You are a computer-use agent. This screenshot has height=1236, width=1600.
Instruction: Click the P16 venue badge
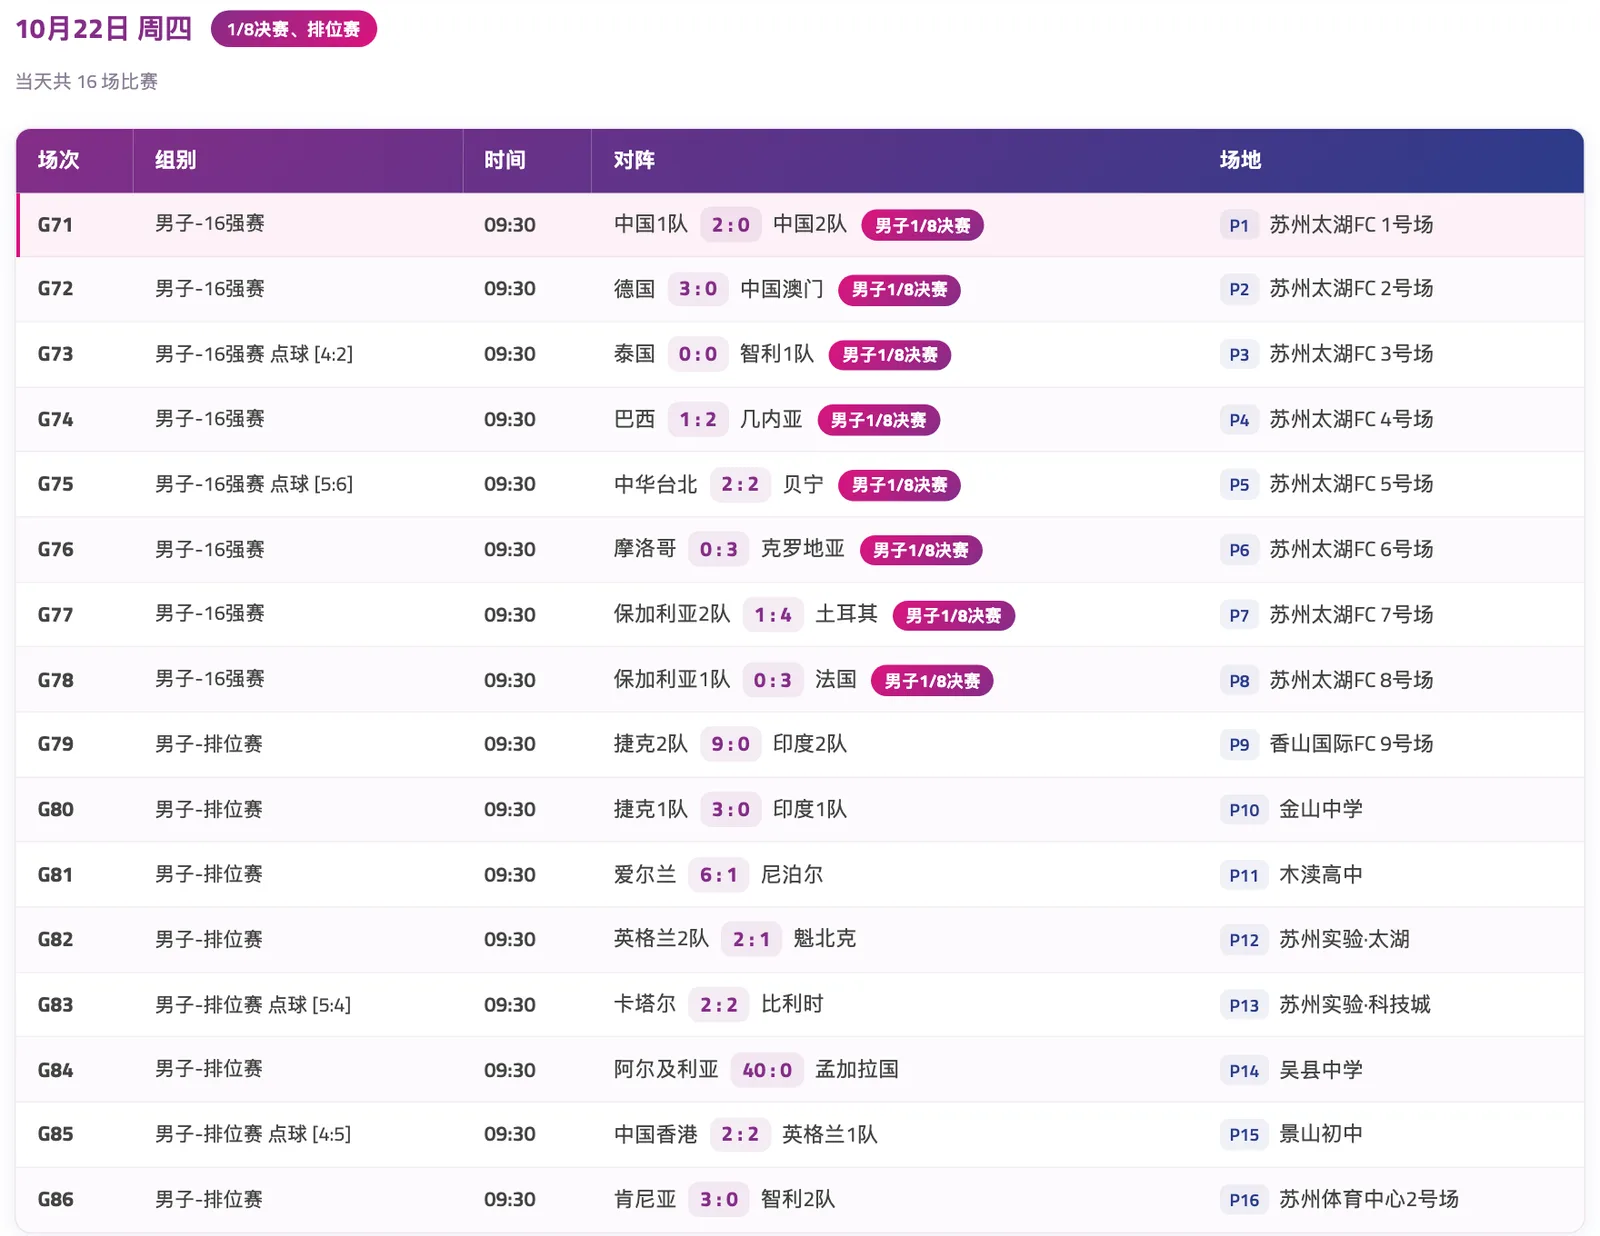coord(1244,1199)
